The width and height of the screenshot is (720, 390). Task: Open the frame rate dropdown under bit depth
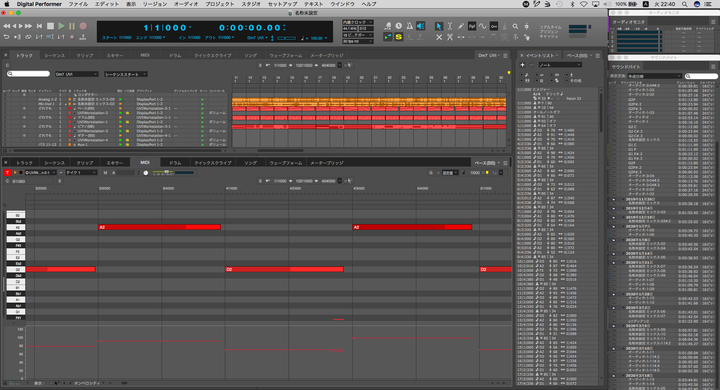tap(358, 41)
